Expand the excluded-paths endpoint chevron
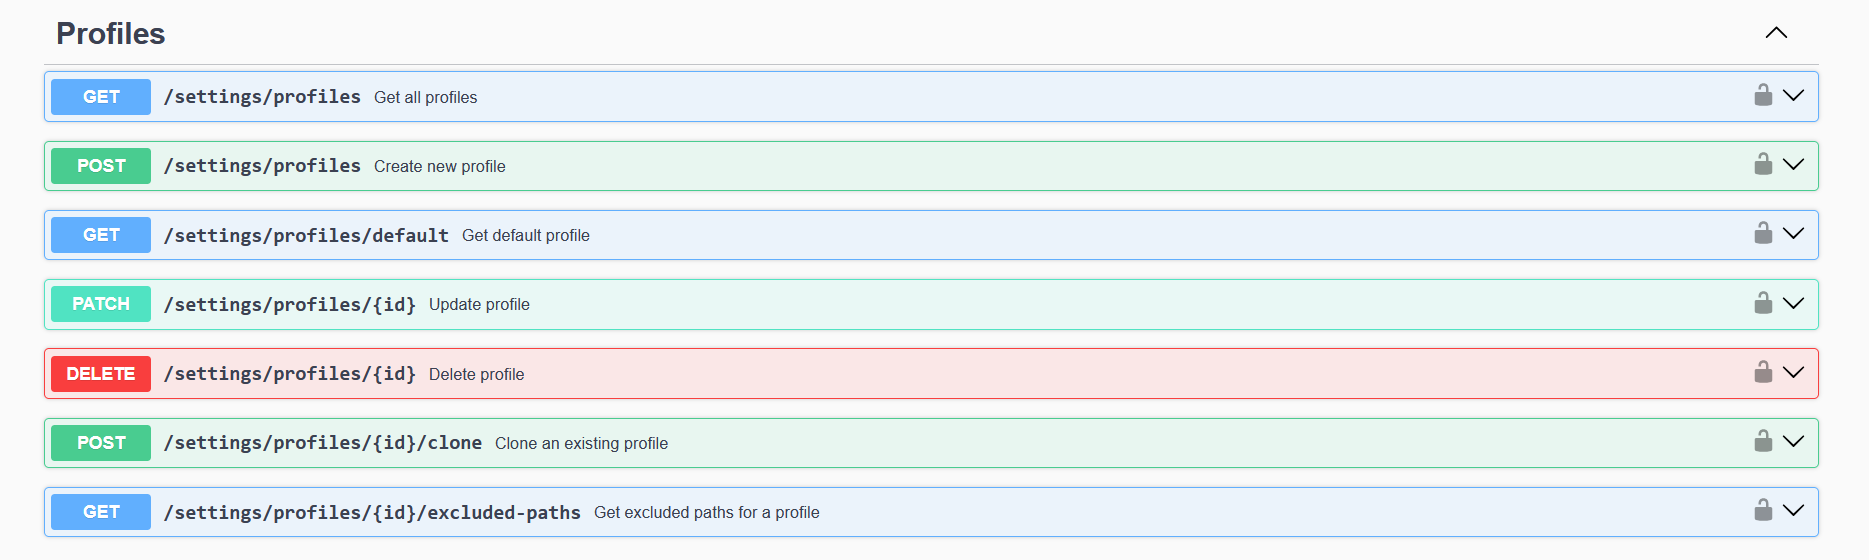This screenshot has height=560, width=1869. pyautogui.click(x=1794, y=511)
